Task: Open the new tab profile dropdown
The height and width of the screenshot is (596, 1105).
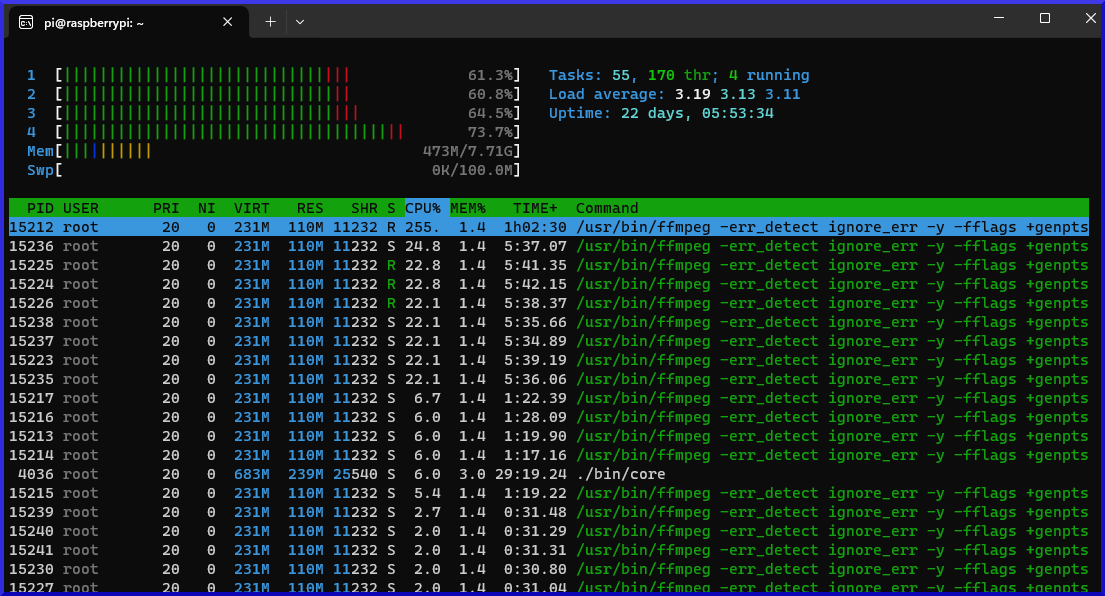Action: pyautogui.click(x=300, y=21)
